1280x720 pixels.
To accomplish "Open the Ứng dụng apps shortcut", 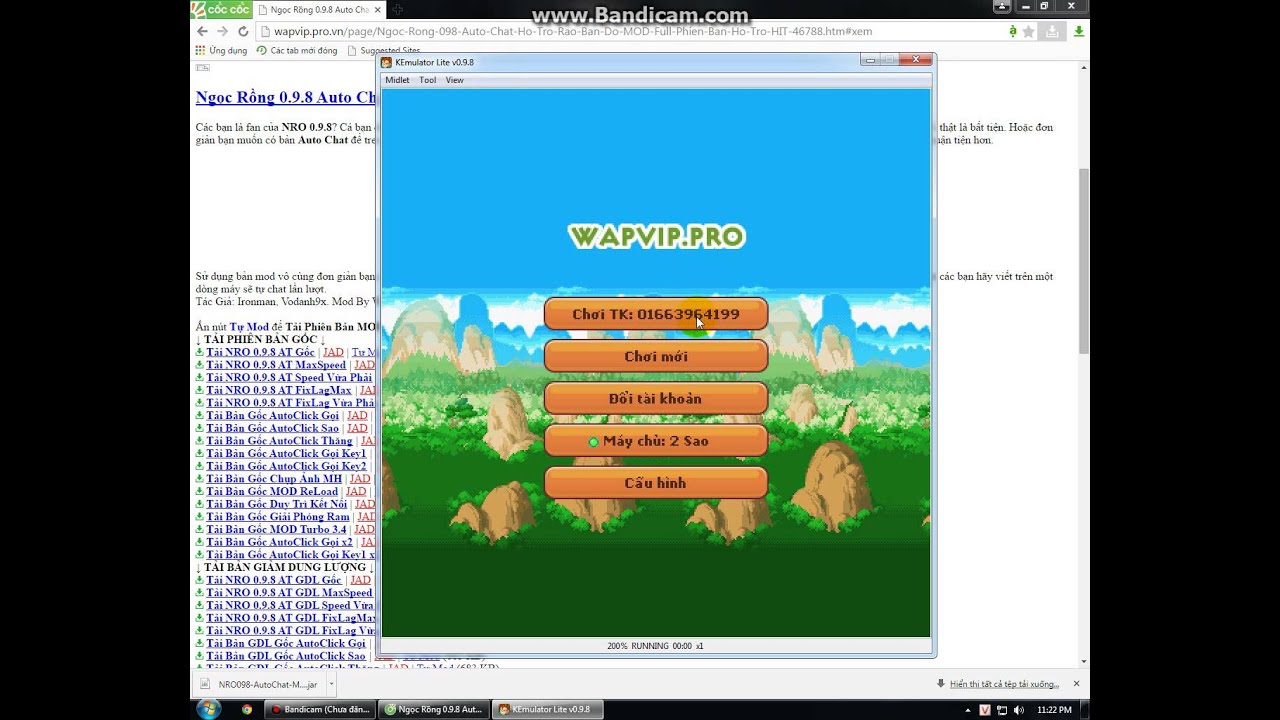I will coord(221,50).
